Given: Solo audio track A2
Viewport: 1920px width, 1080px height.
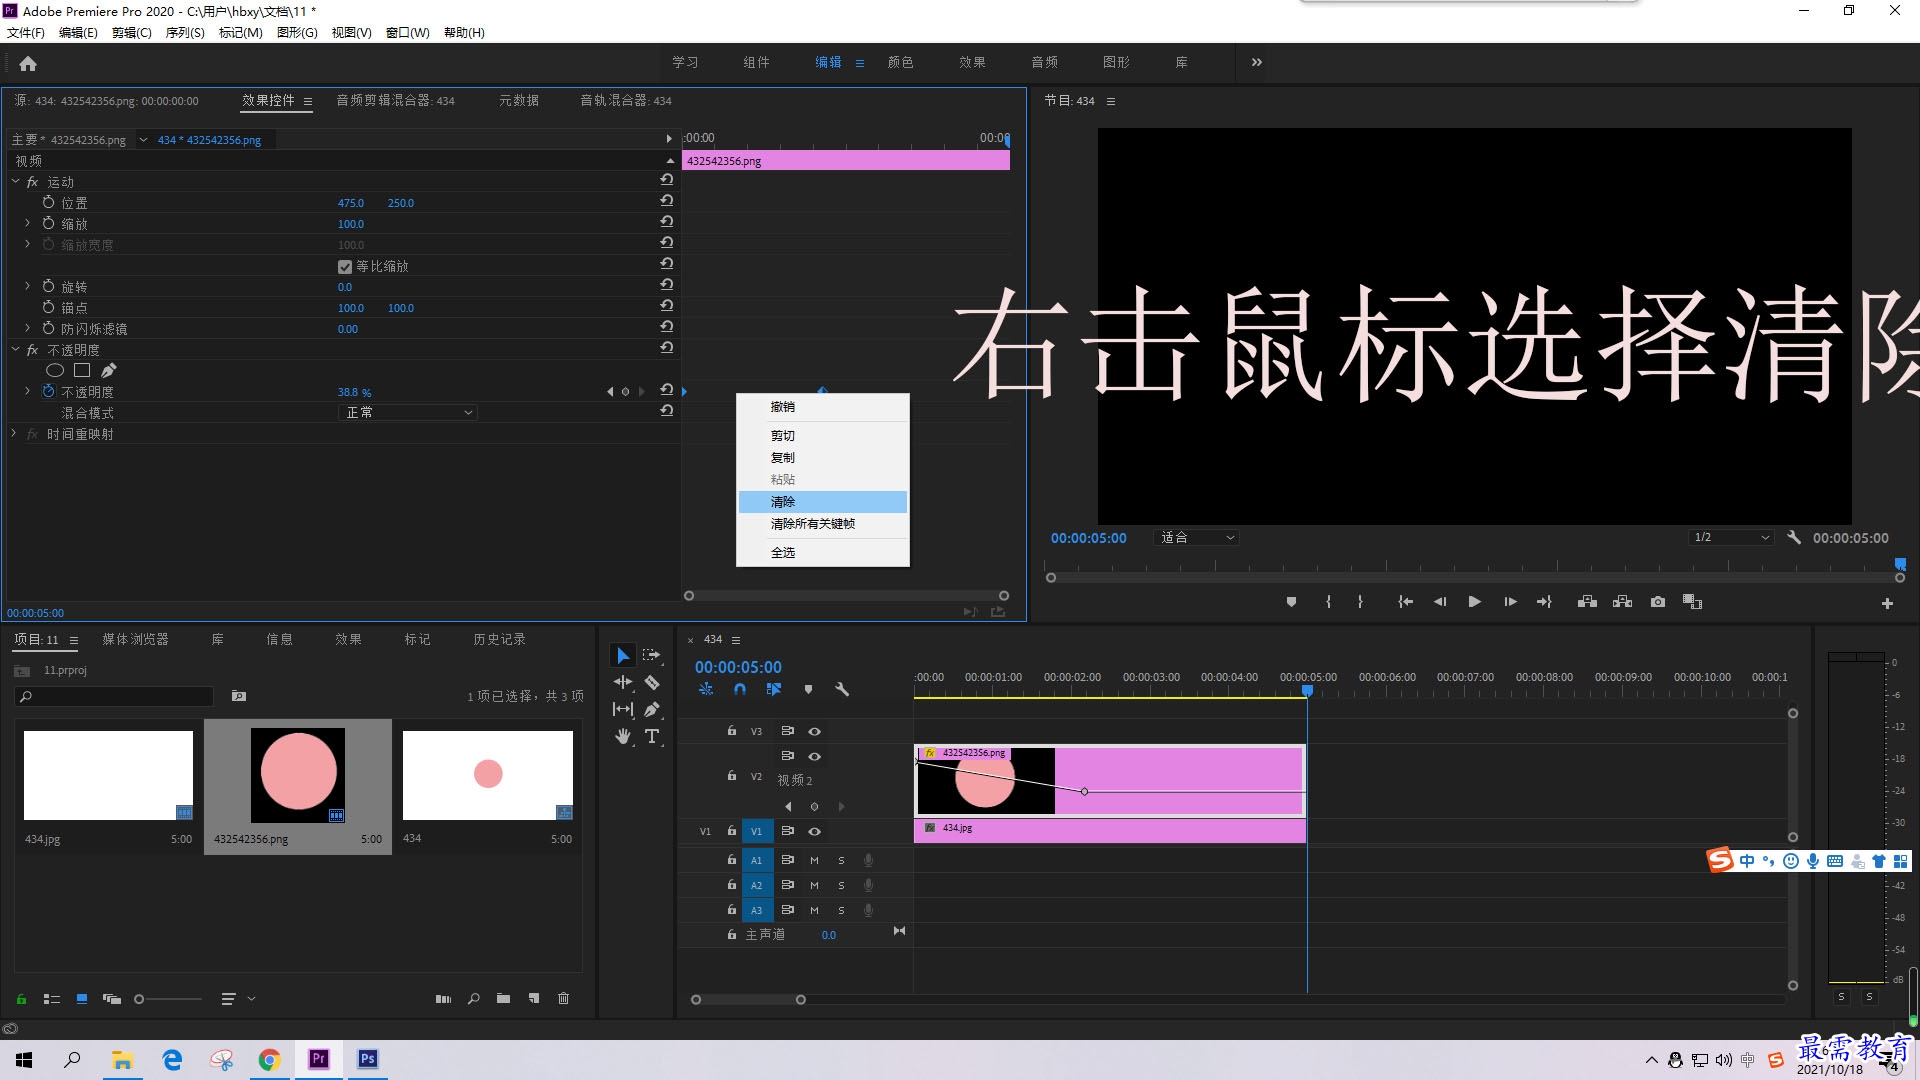Looking at the screenshot, I should pyautogui.click(x=841, y=885).
